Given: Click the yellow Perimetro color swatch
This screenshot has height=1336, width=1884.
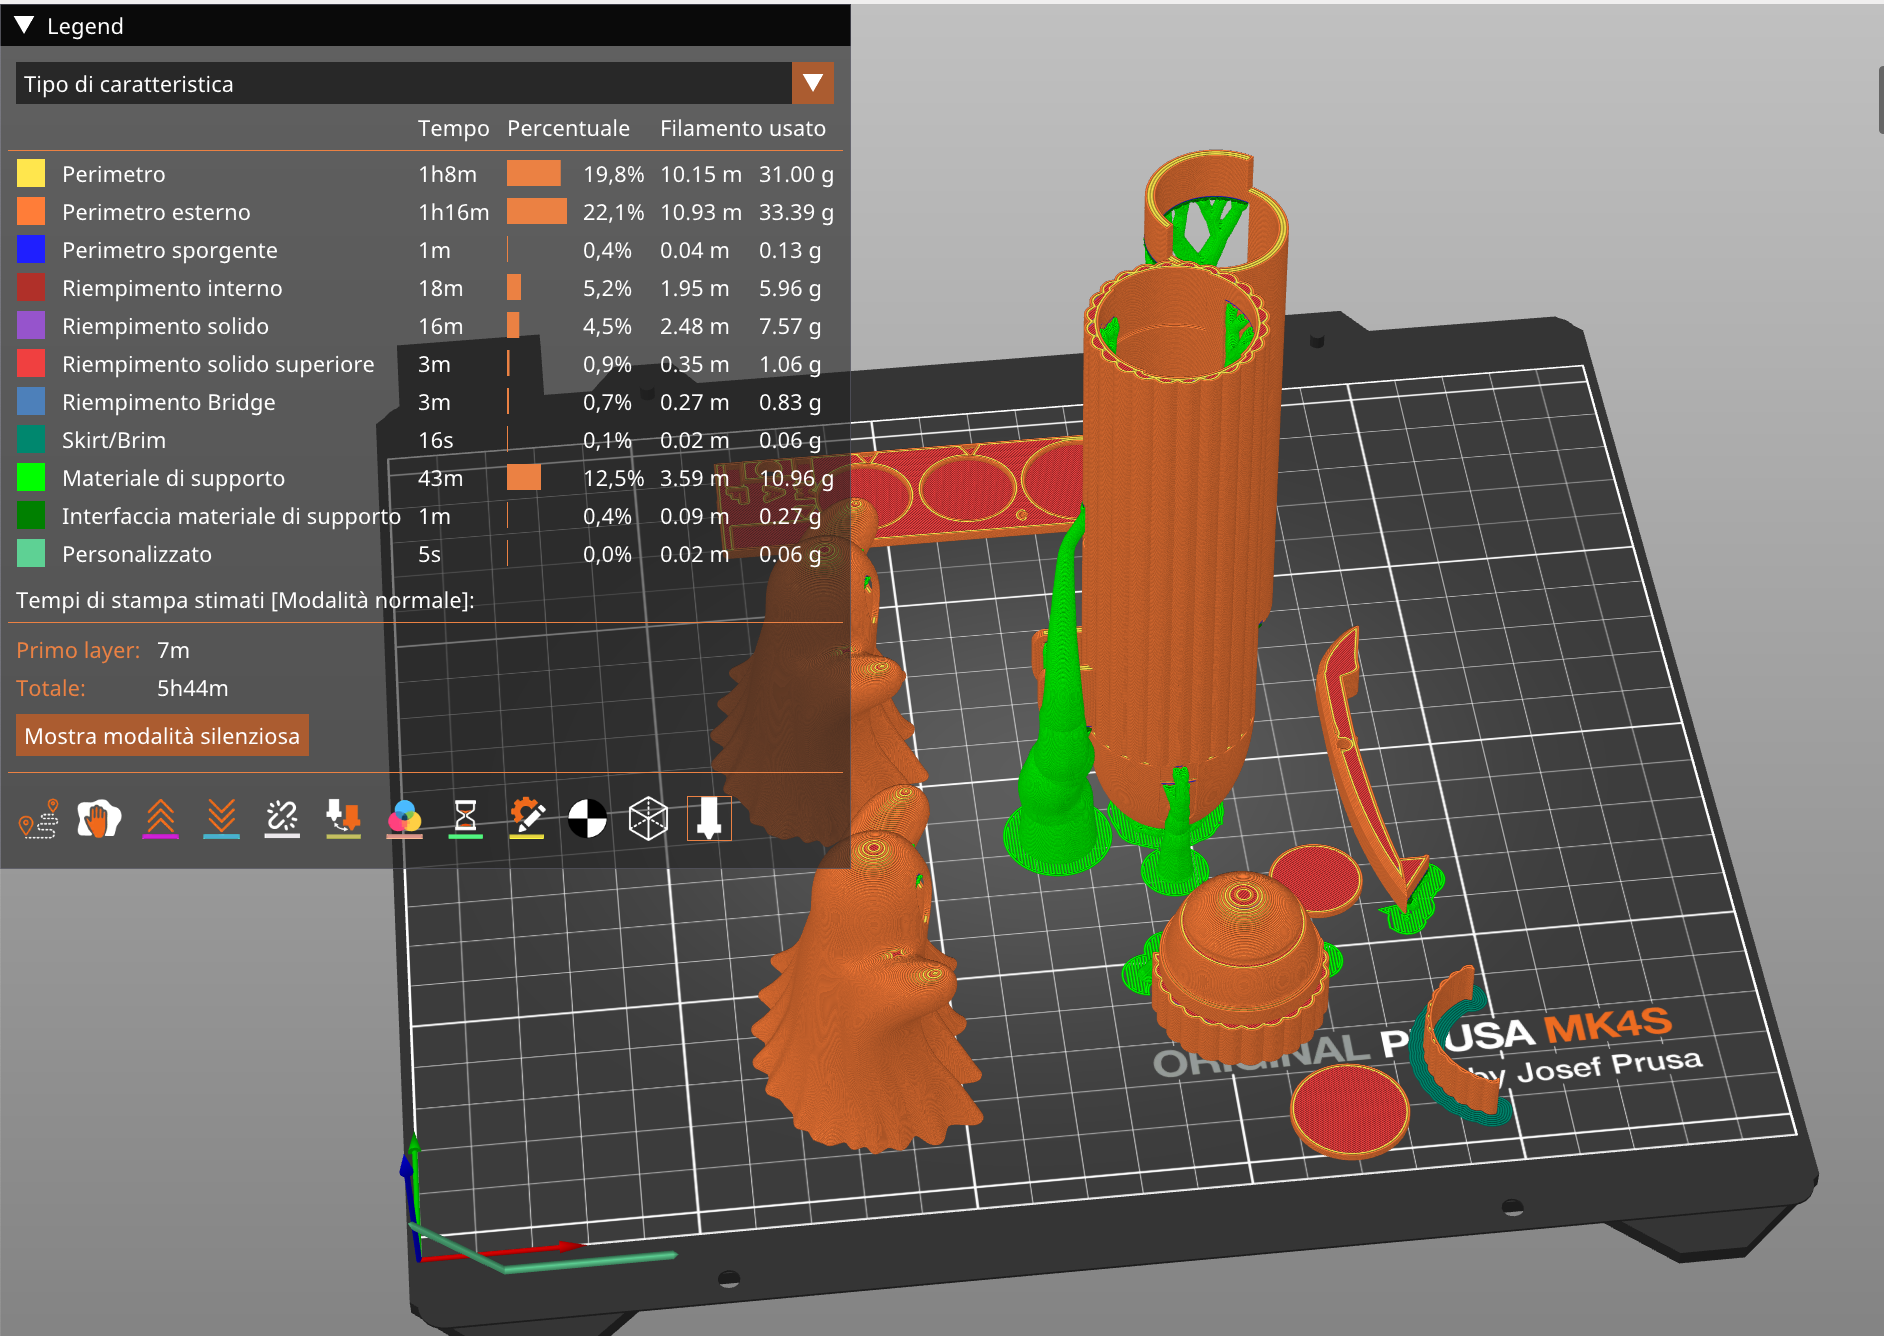Looking at the screenshot, I should (x=31, y=174).
